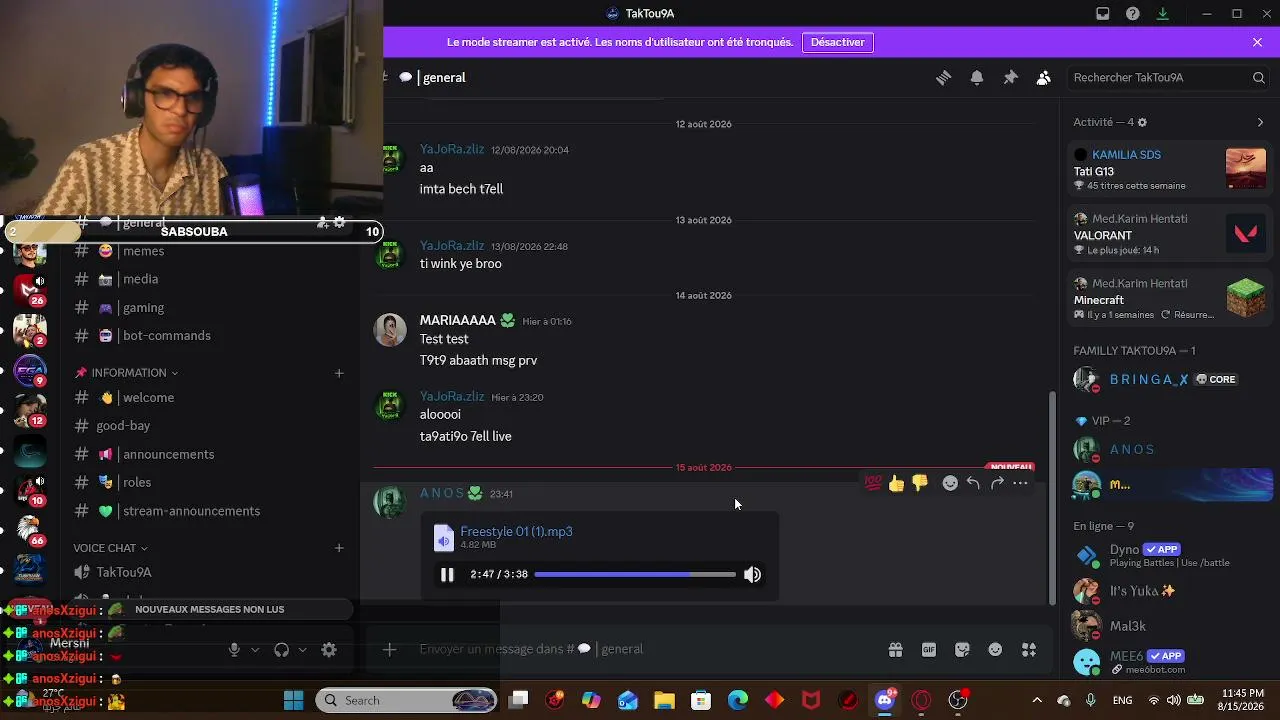1280x720 pixels.
Task: Create channel in VOICE CHAT category
Action: tap(339, 548)
